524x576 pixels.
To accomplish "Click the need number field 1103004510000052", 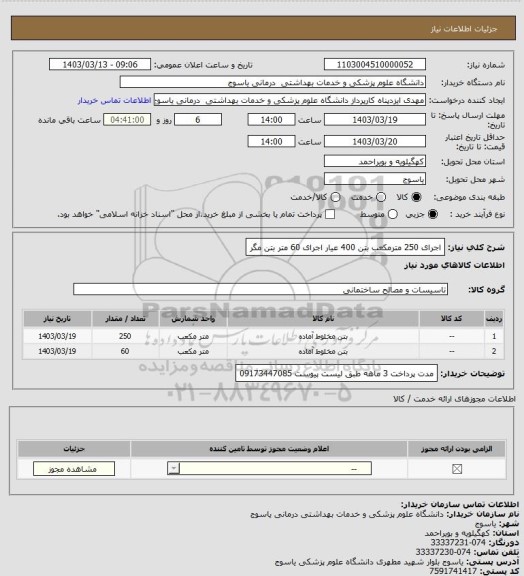I will (375, 65).
